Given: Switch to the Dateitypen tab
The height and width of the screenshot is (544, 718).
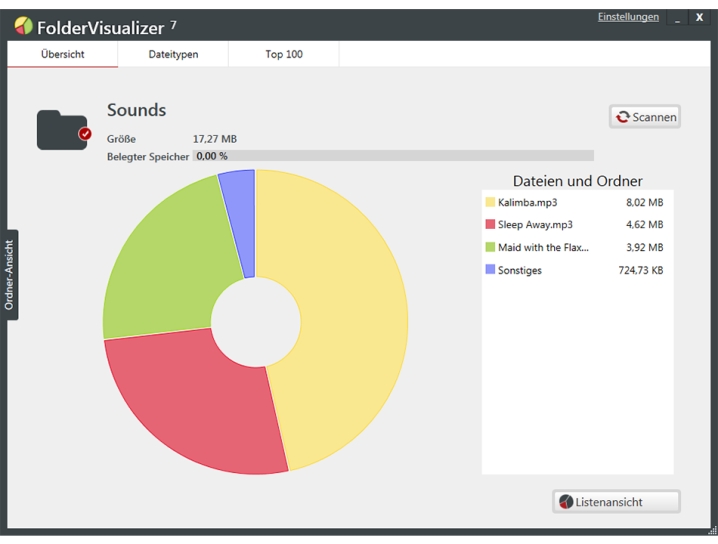Looking at the screenshot, I should coord(173,54).
